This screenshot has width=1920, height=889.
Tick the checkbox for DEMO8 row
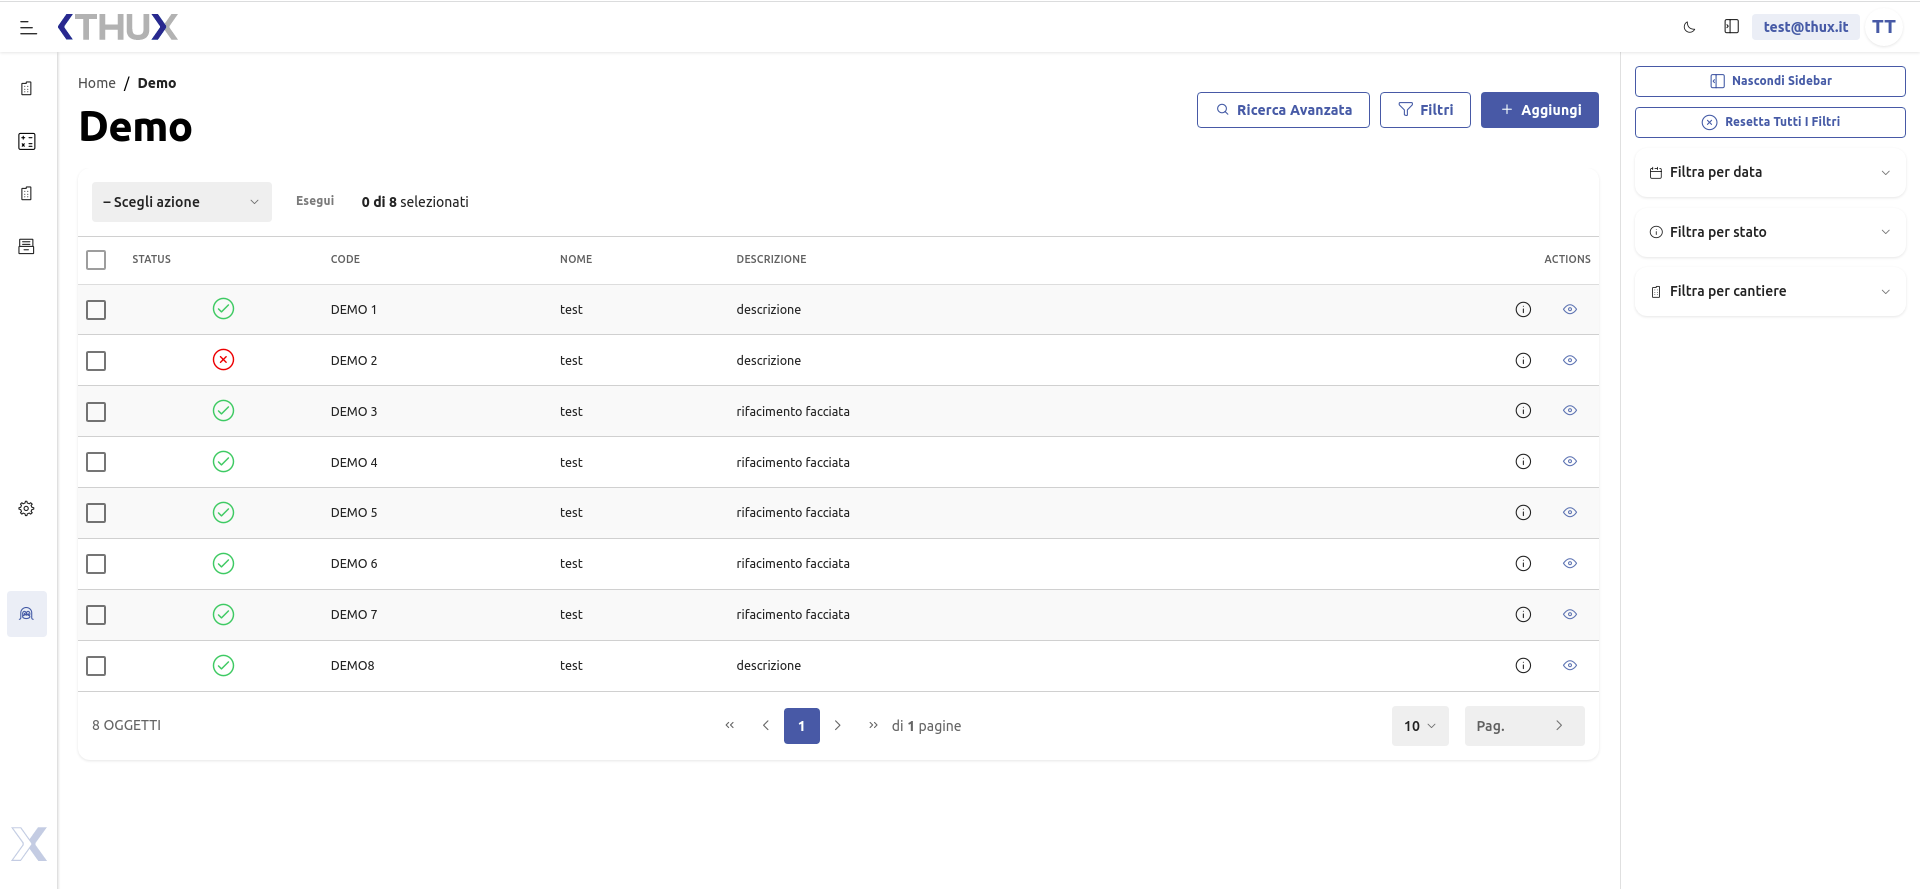tap(96, 666)
